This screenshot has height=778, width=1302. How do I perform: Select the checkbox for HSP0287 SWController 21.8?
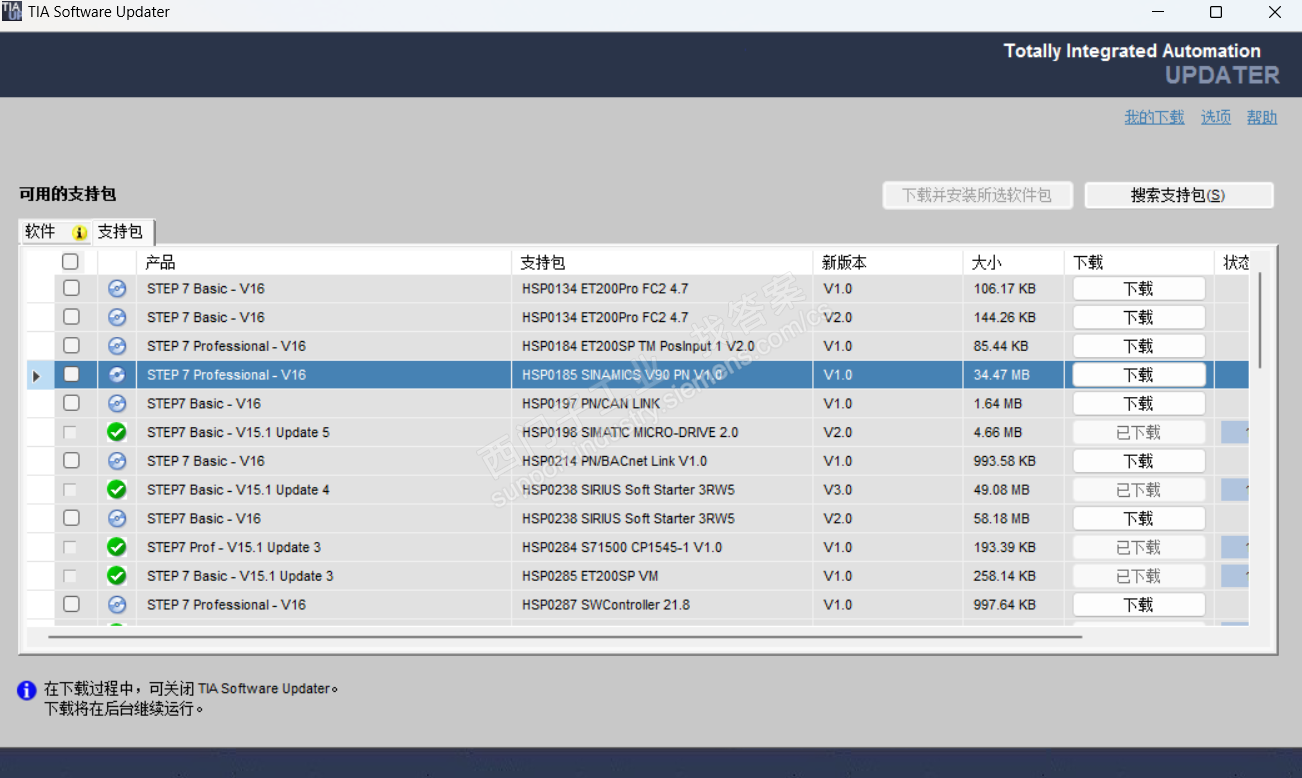coord(71,604)
